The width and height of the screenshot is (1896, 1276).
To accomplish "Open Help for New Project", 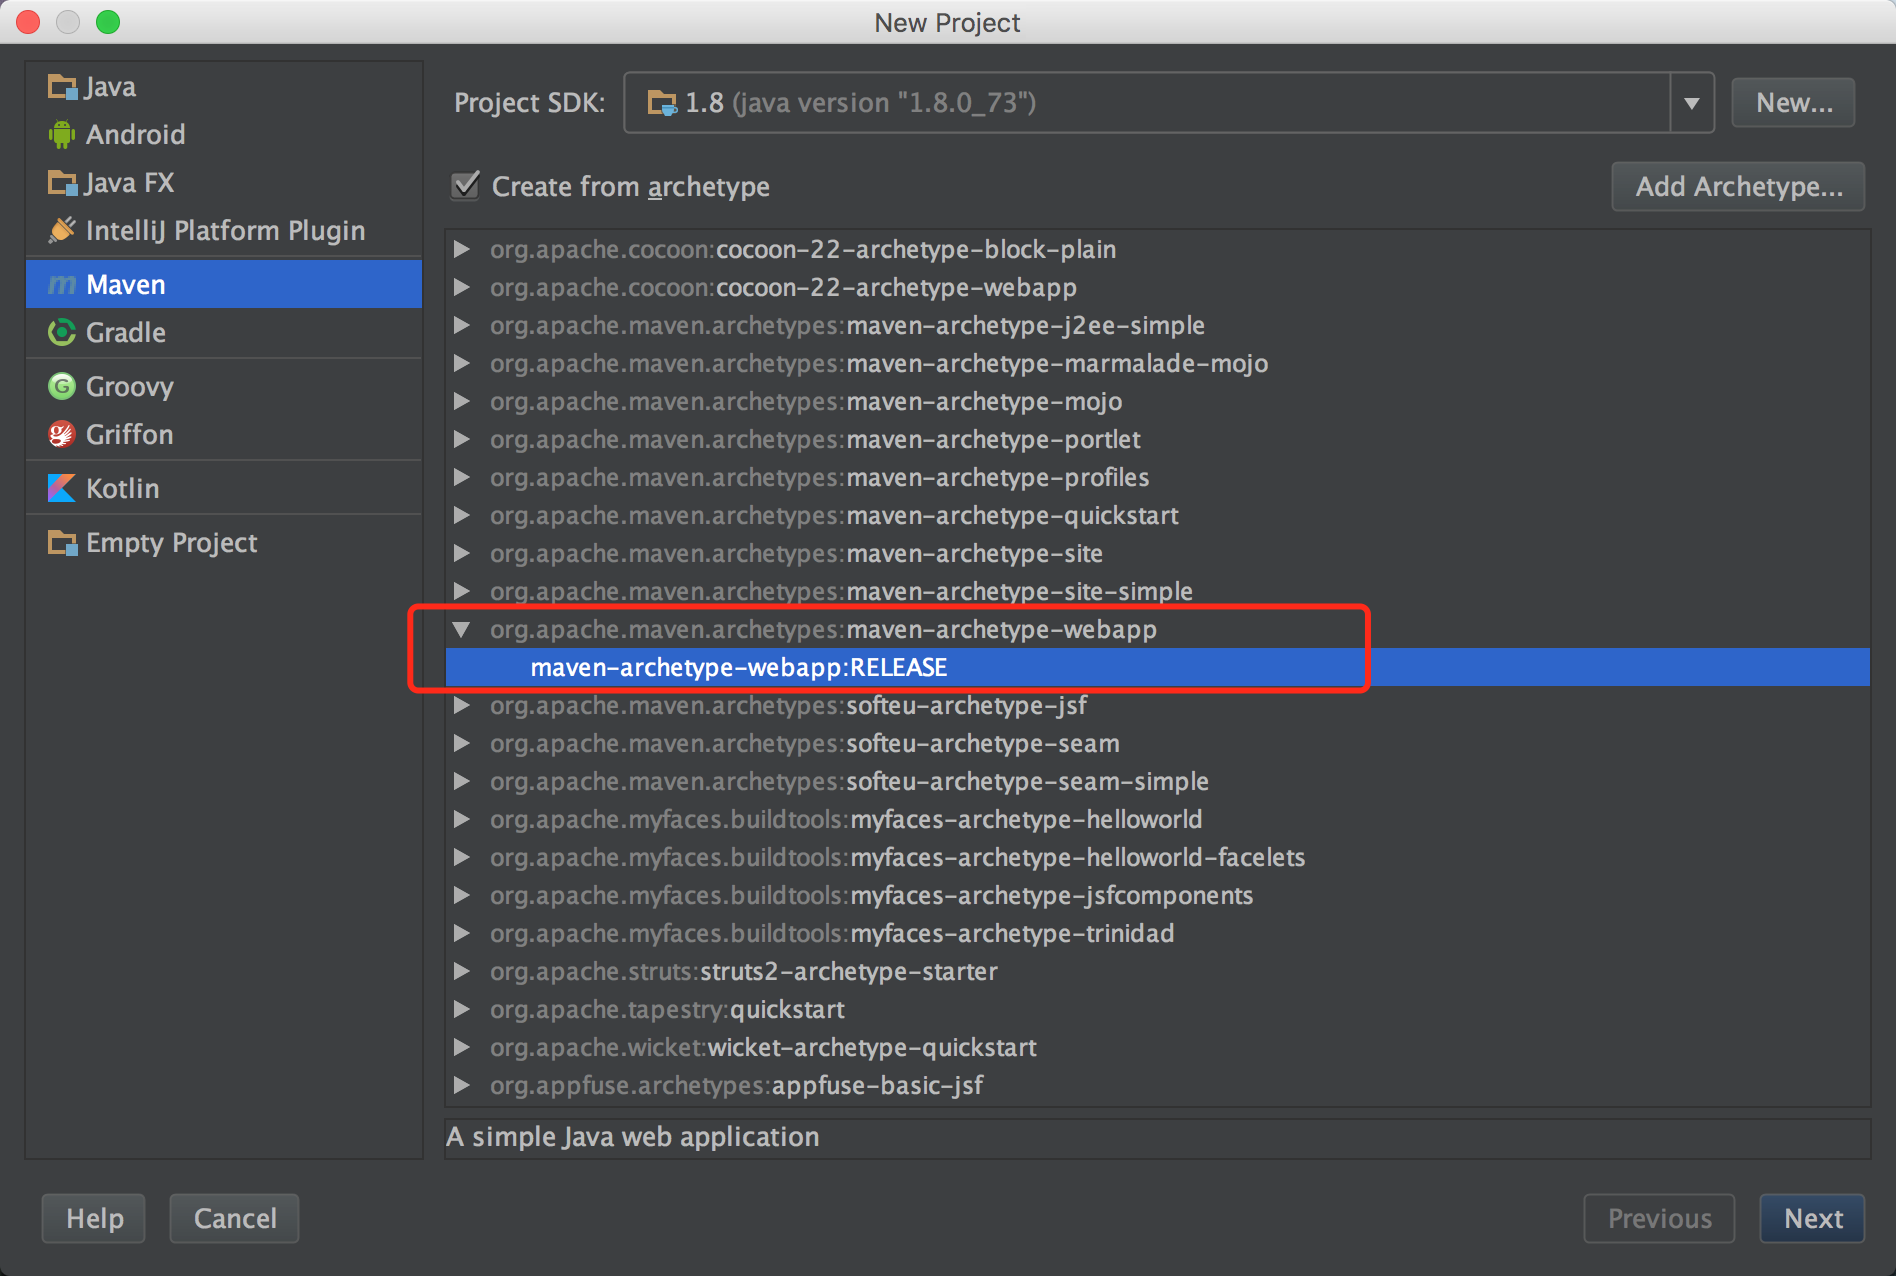I will point(94,1218).
